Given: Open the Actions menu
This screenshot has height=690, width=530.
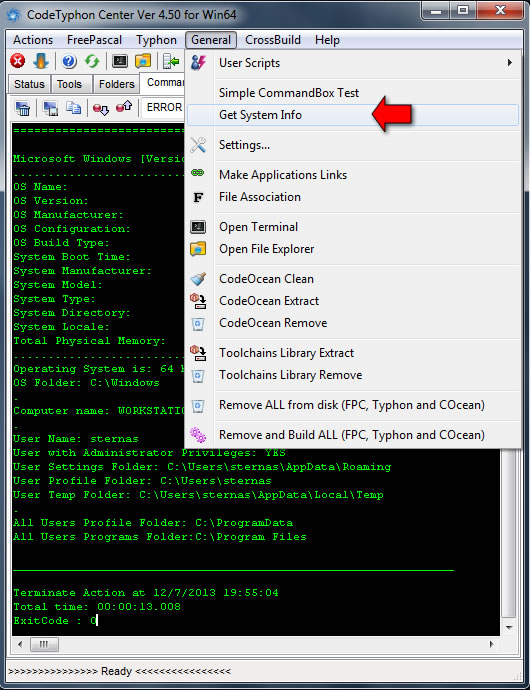Looking at the screenshot, I should click(x=33, y=40).
